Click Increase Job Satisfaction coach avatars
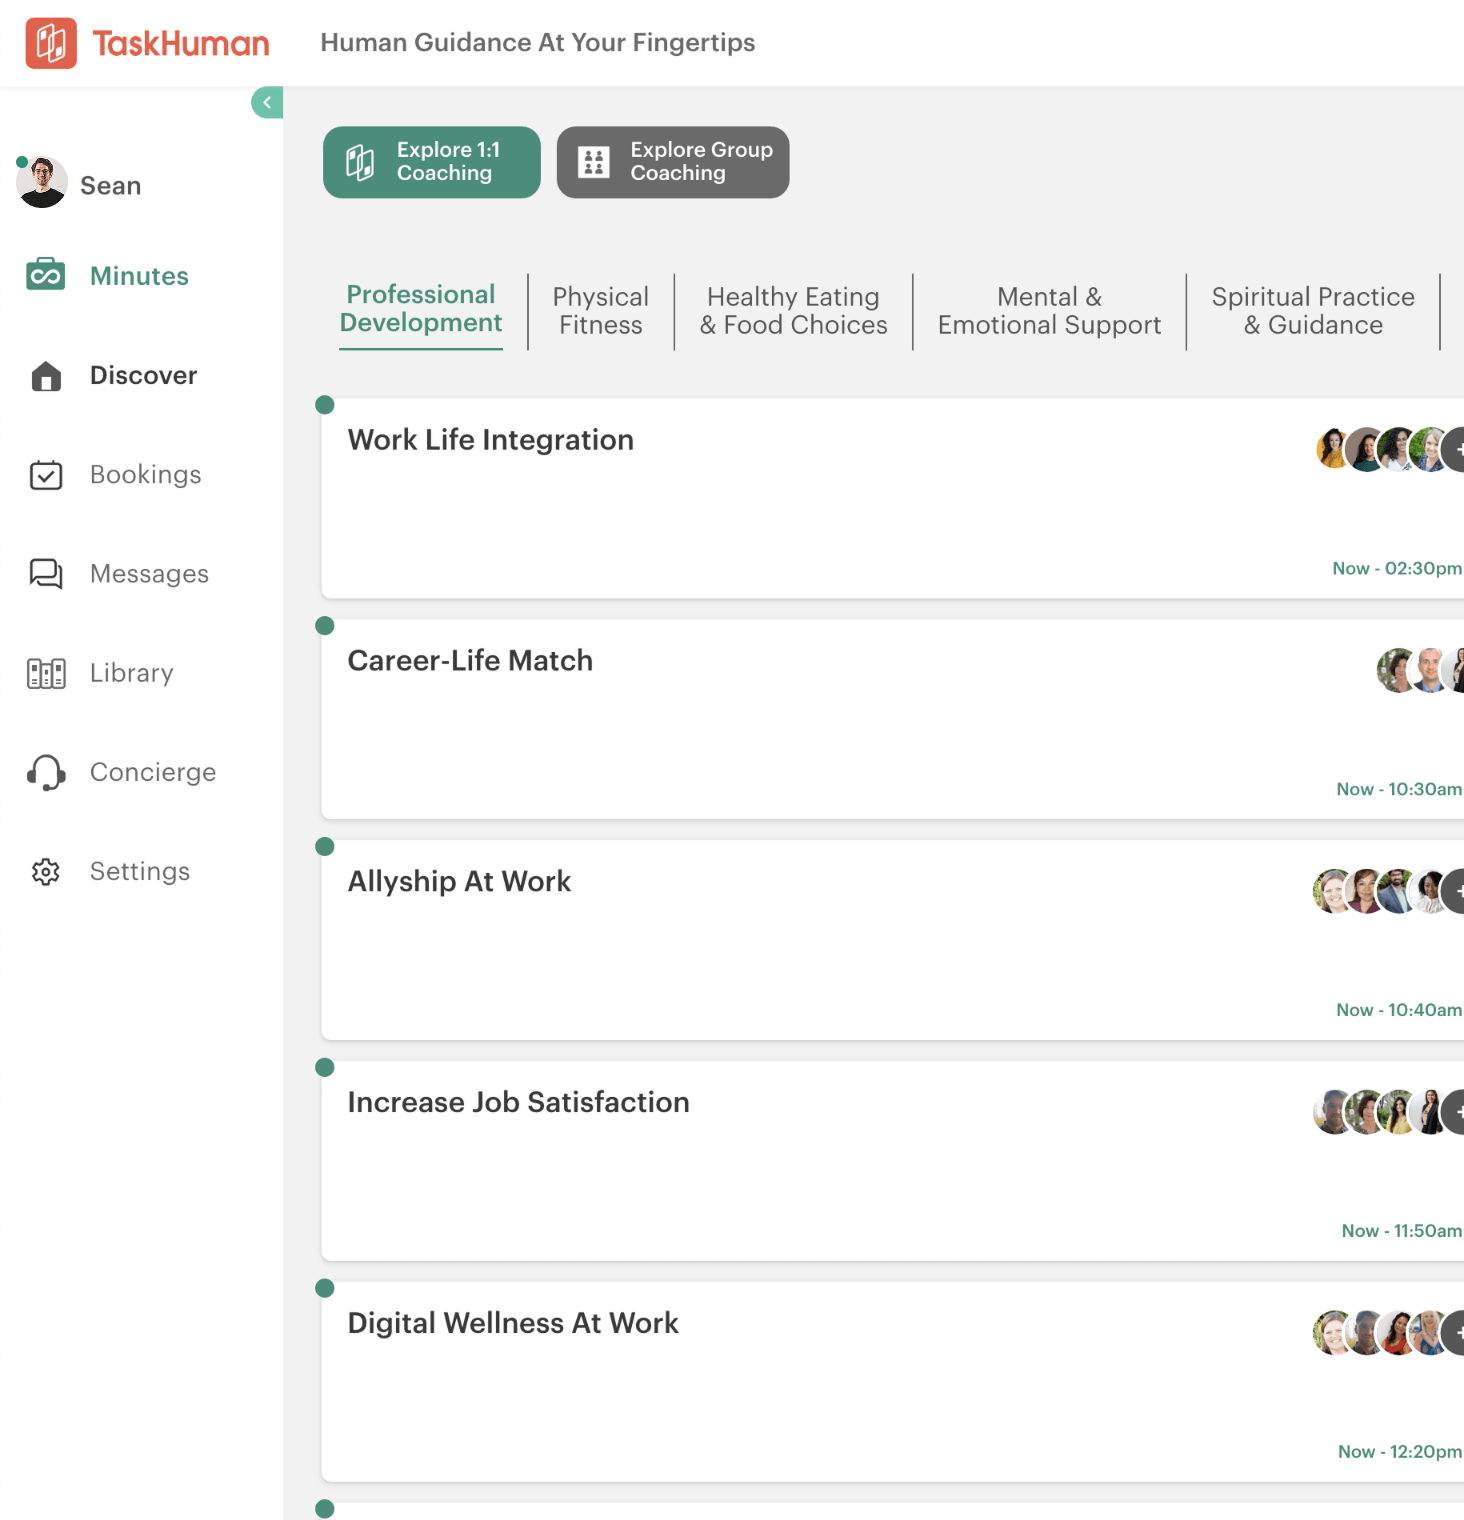Screen dimensions: 1464x1520 pyautogui.click(x=1387, y=1112)
